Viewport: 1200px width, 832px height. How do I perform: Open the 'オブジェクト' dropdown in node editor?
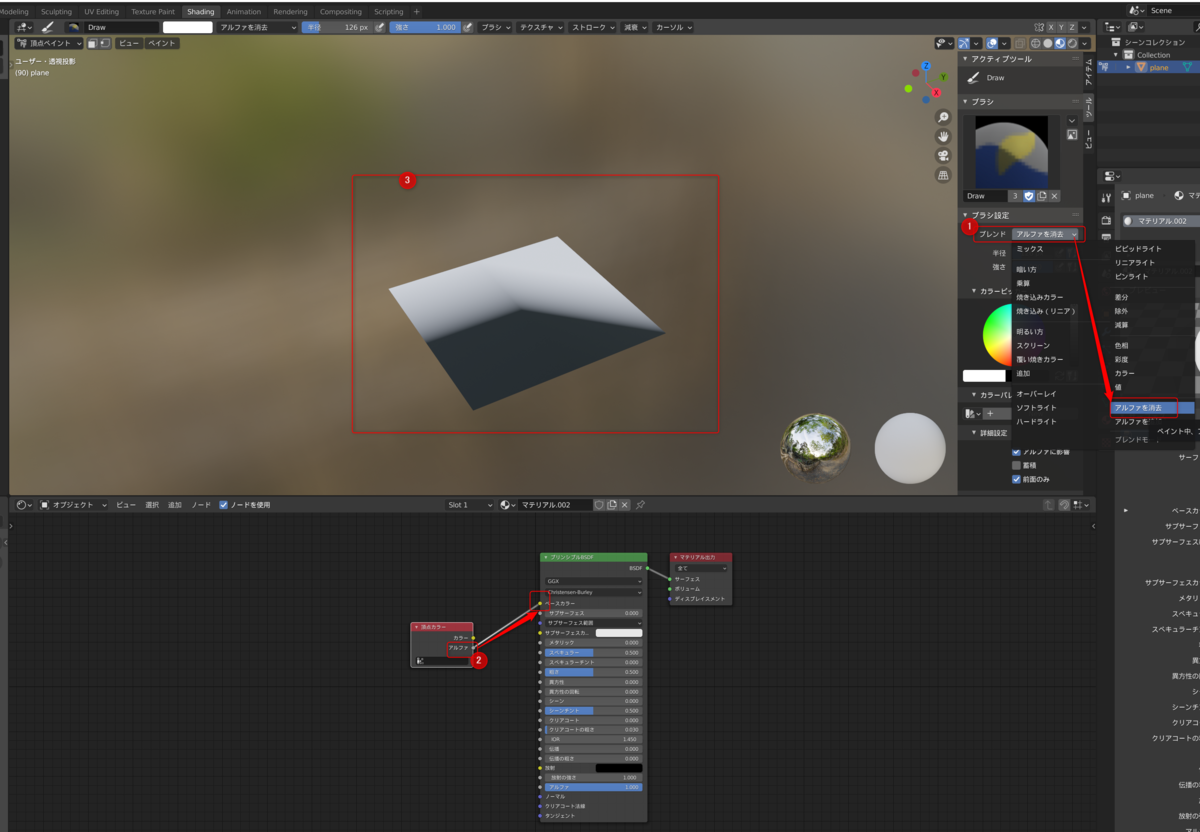73,505
